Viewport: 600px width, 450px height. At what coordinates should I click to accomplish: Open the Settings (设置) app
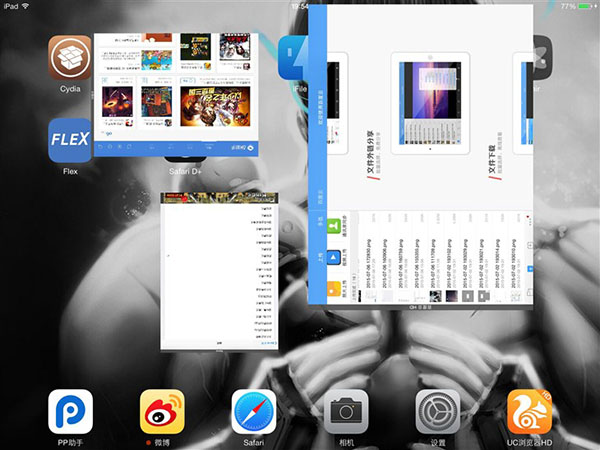click(x=438, y=411)
